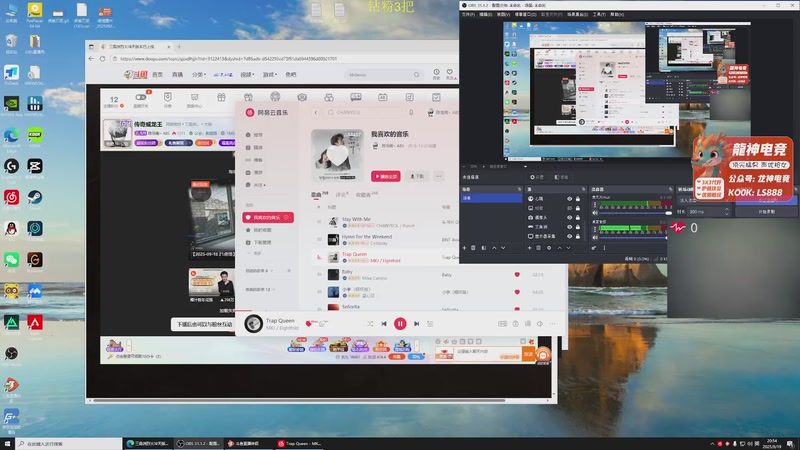
Task: Open OBS Tools menu
Action: [599, 14]
